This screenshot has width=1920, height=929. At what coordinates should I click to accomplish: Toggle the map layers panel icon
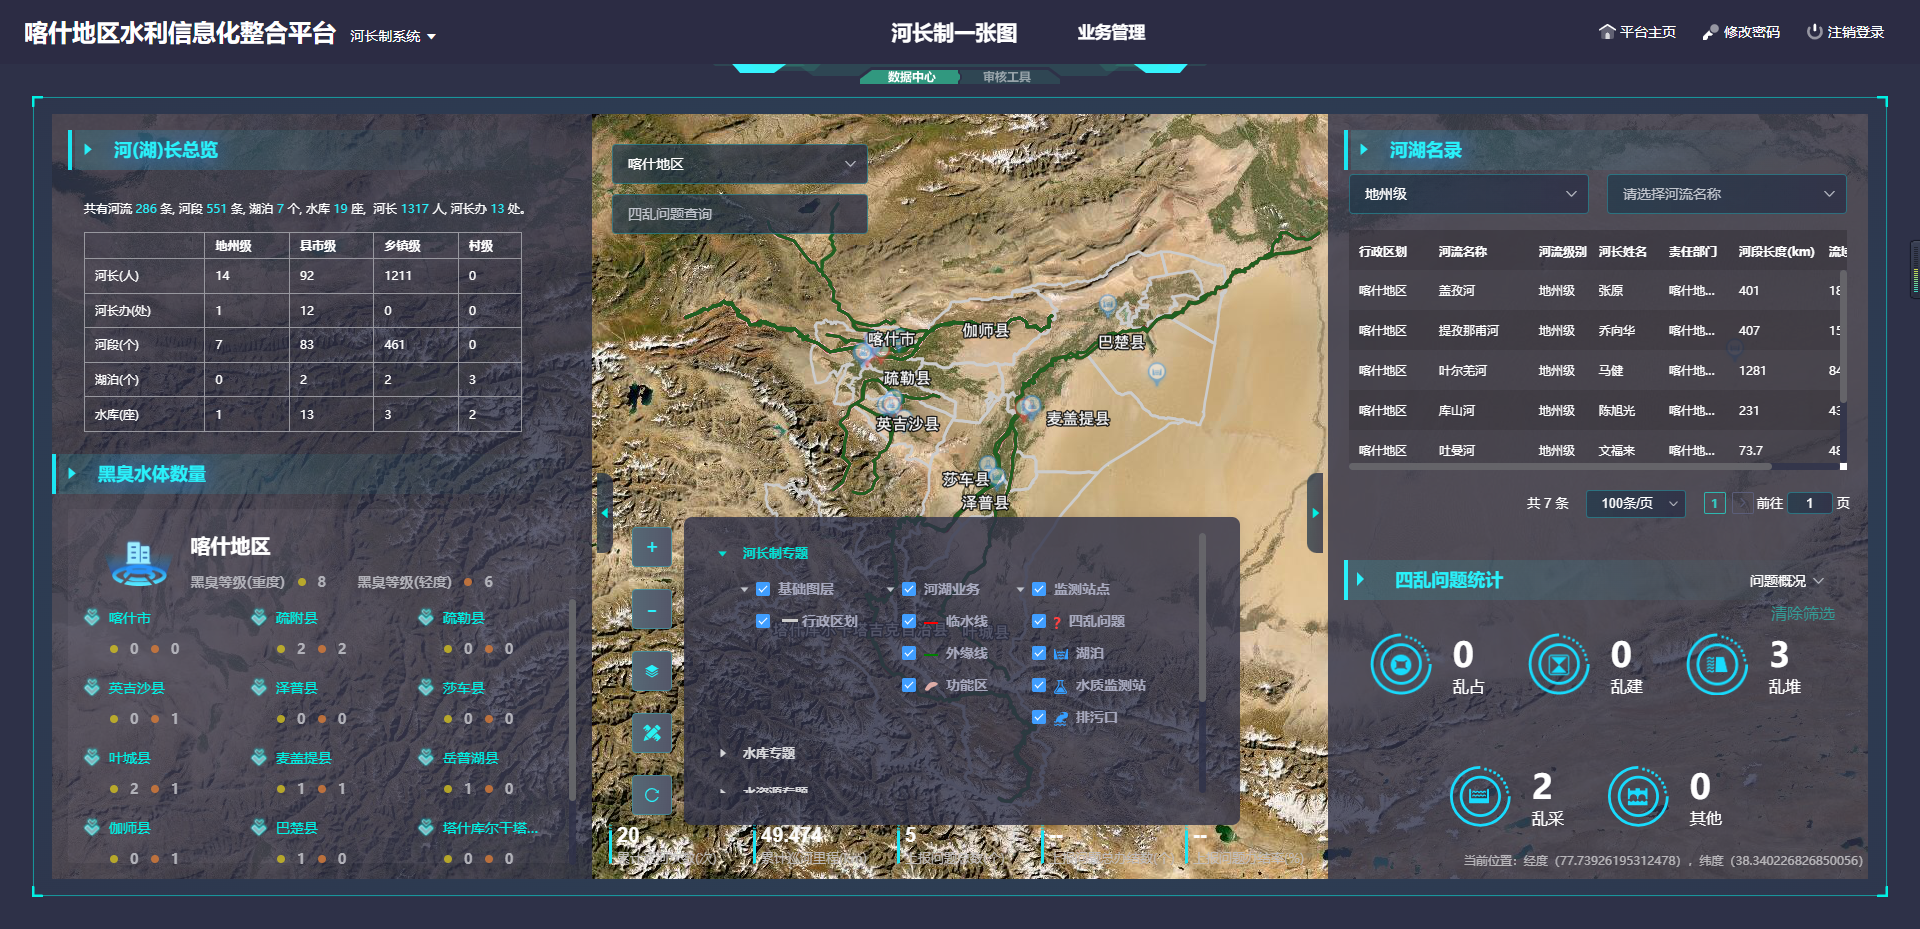[x=652, y=671]
